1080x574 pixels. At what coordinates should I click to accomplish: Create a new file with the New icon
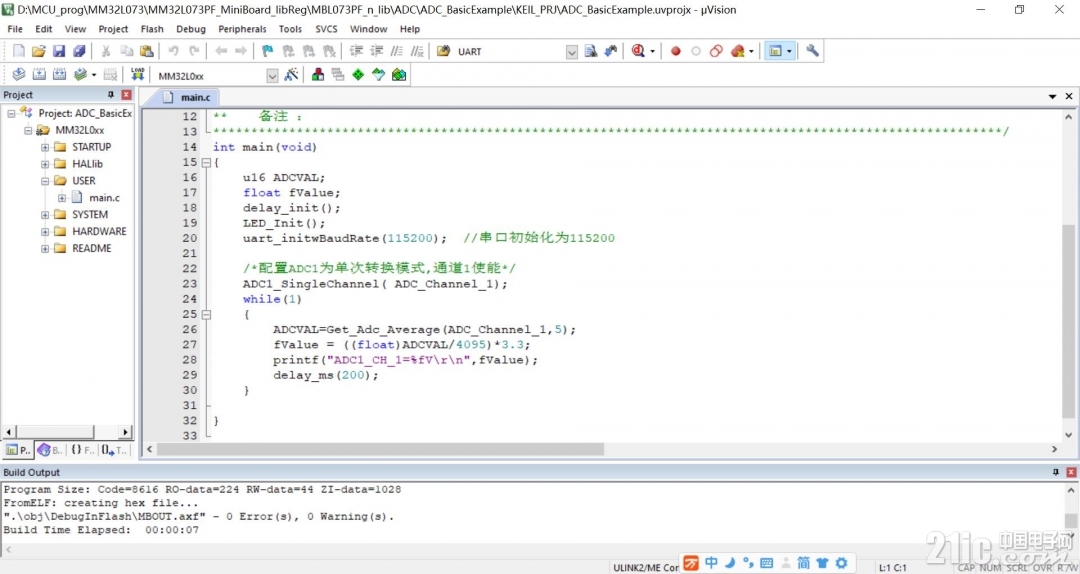coord(19,51)
